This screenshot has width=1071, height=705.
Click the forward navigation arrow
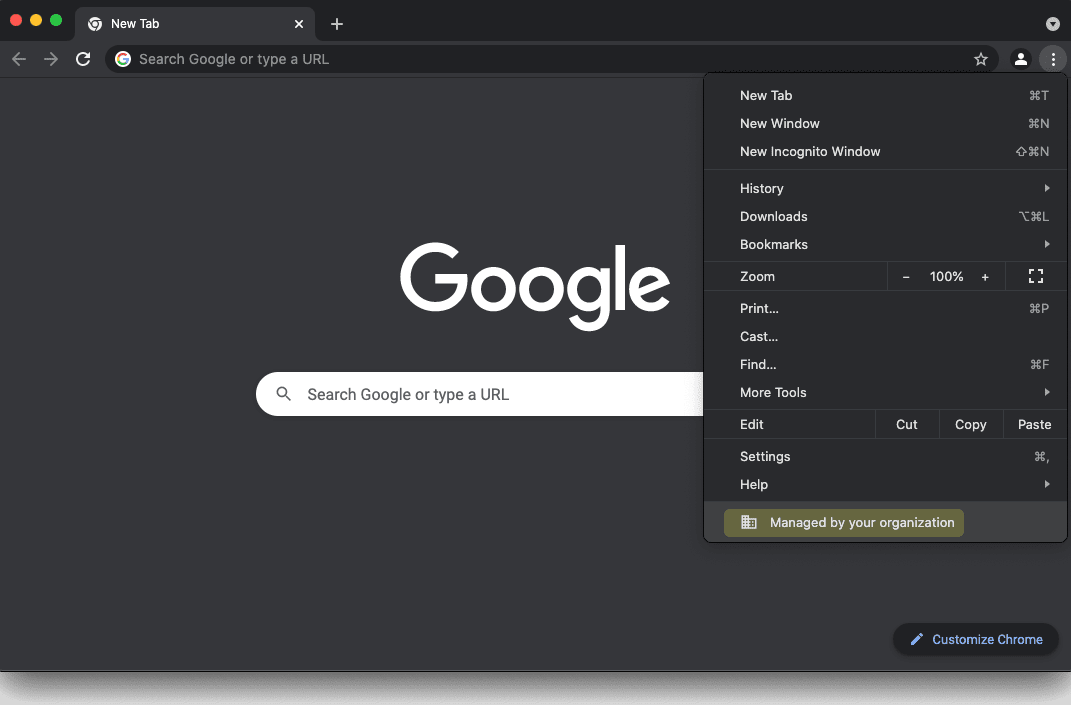point(51,59)
